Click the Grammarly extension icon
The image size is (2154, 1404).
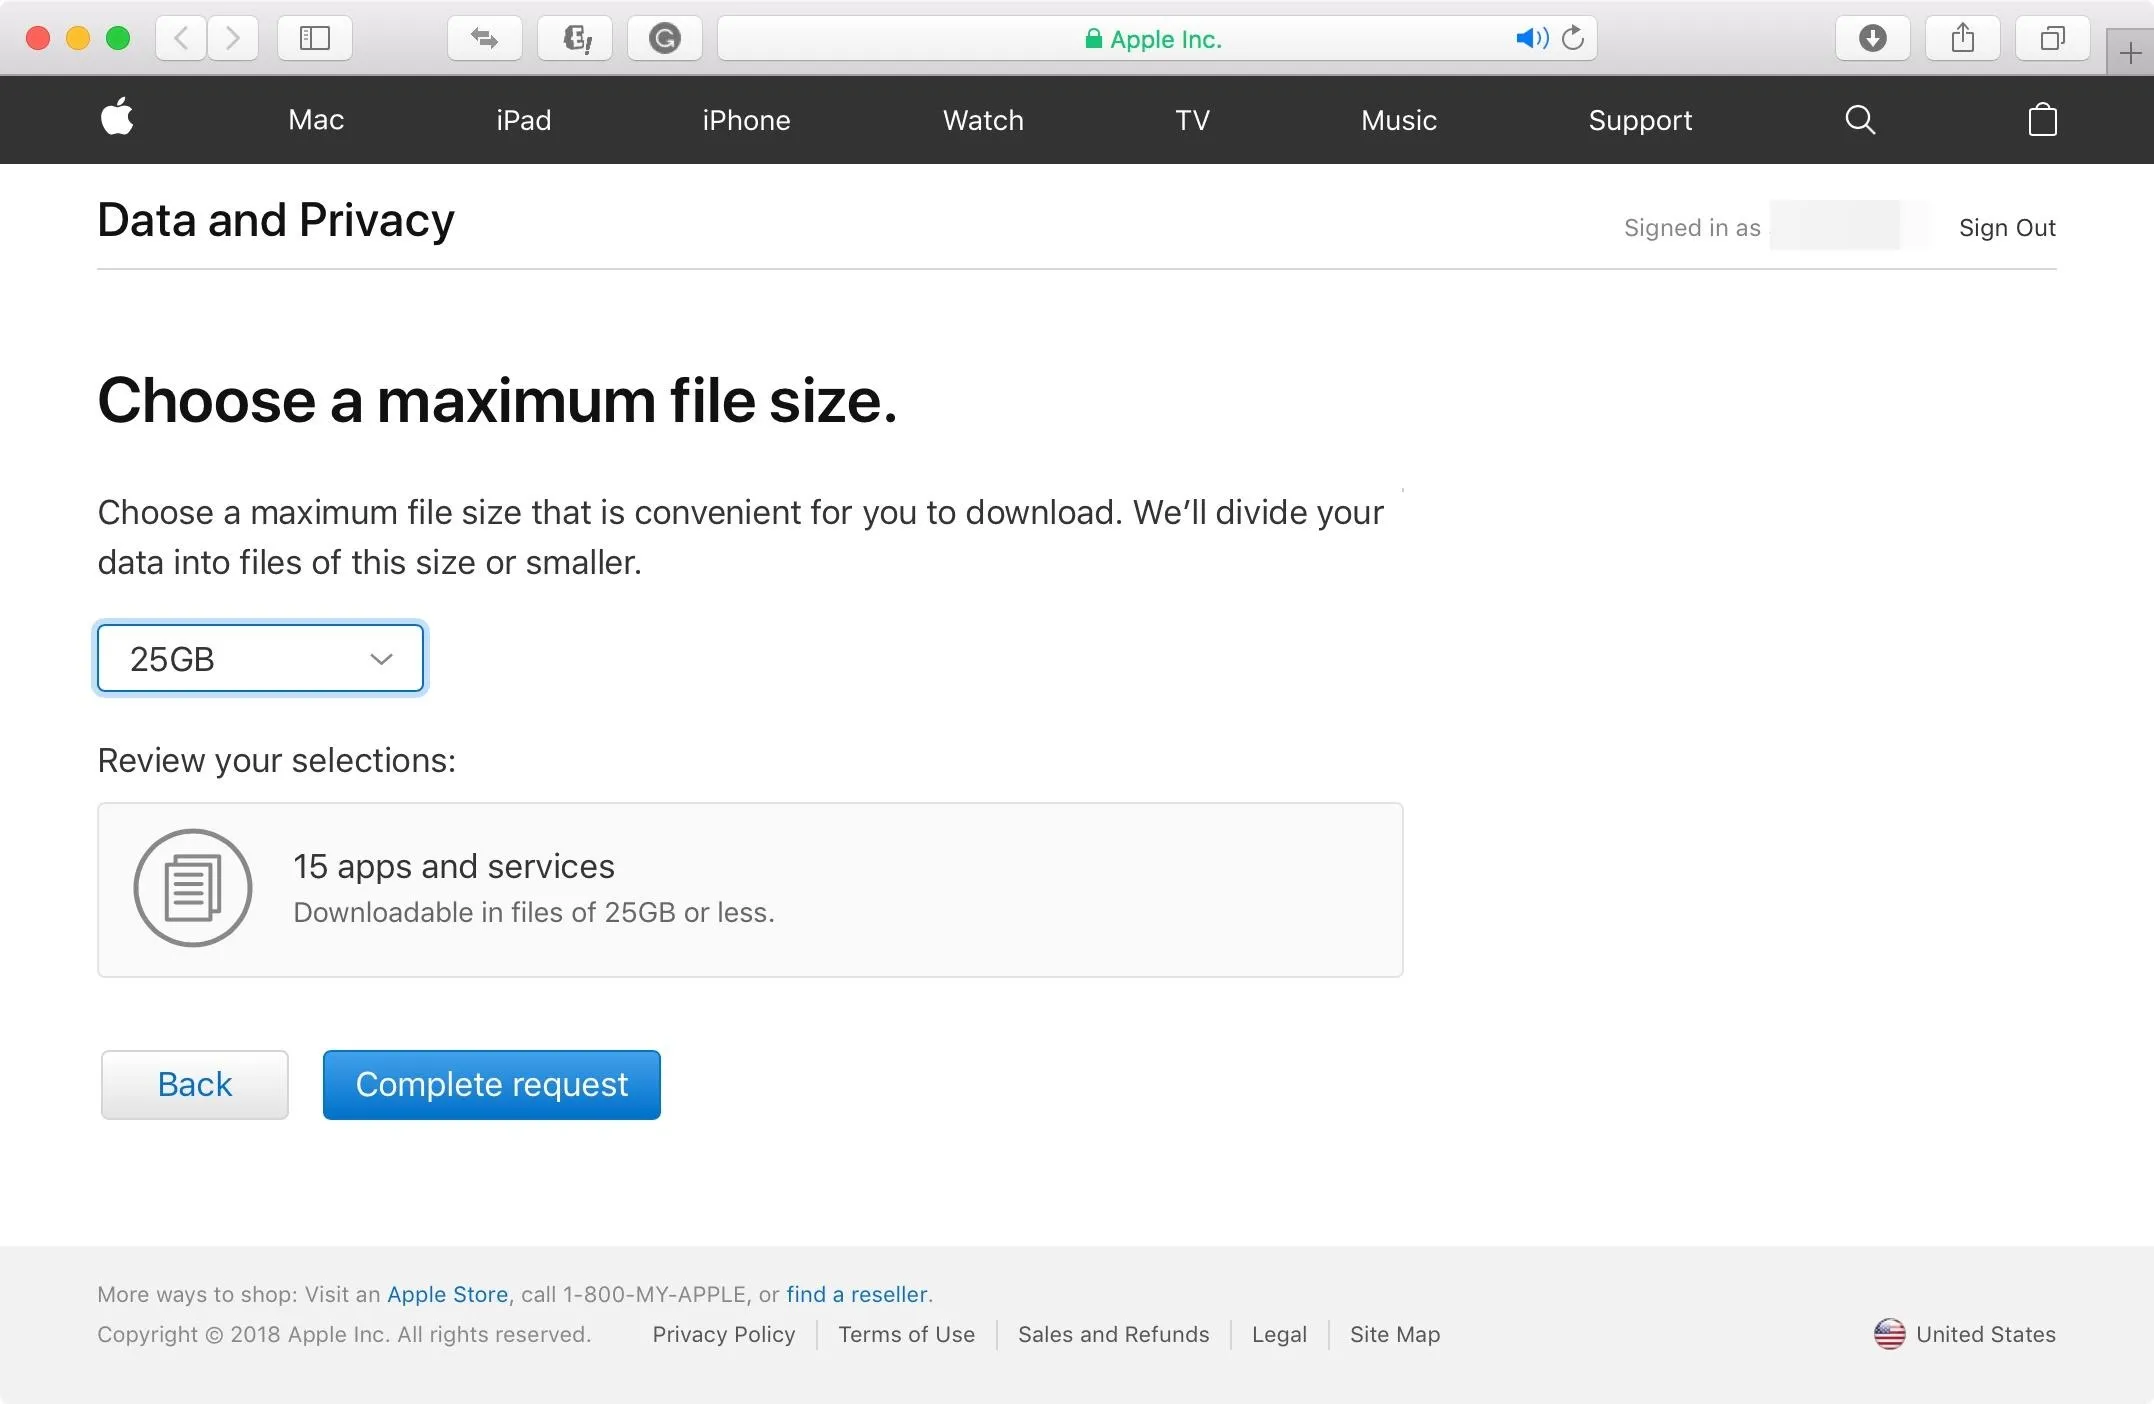[x=664, y=38]
